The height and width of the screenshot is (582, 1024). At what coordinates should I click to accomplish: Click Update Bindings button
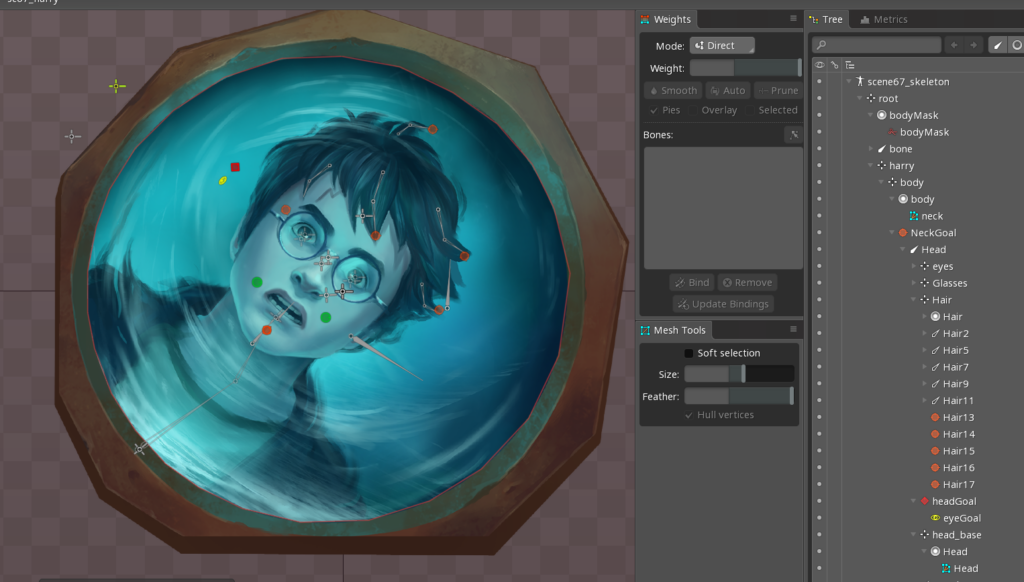pyautogui.click(x=723, y=304)
